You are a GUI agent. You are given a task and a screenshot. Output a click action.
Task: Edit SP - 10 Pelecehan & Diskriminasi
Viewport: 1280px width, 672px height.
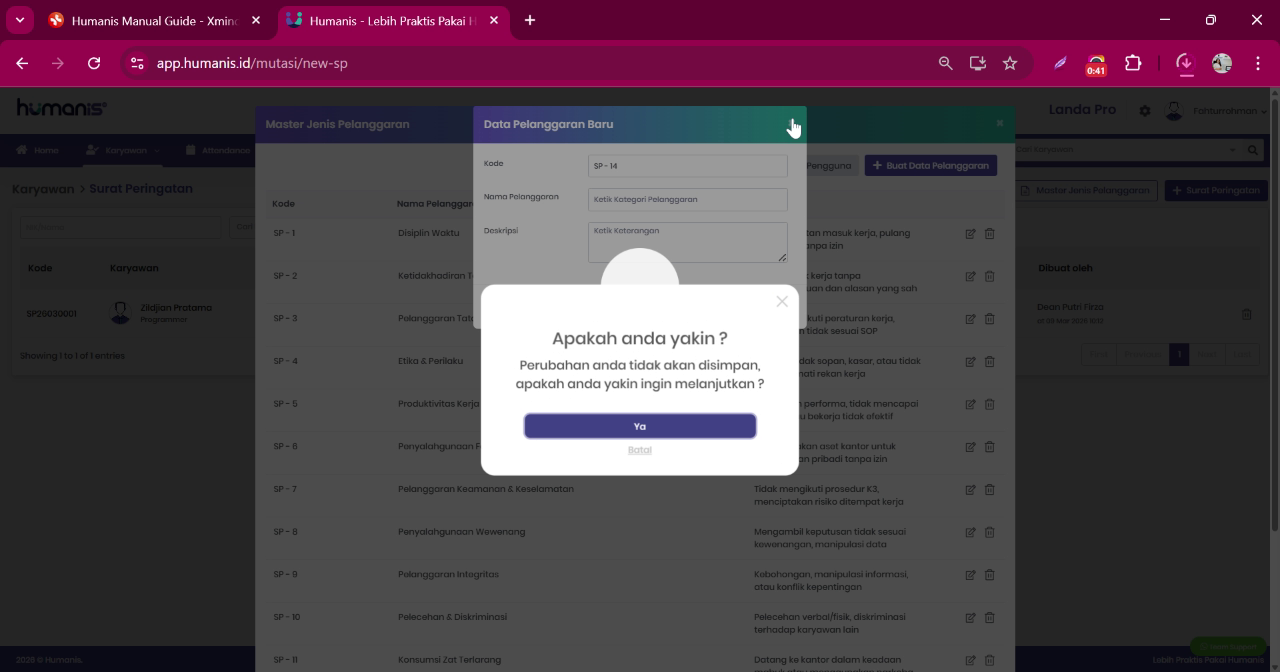970,618
